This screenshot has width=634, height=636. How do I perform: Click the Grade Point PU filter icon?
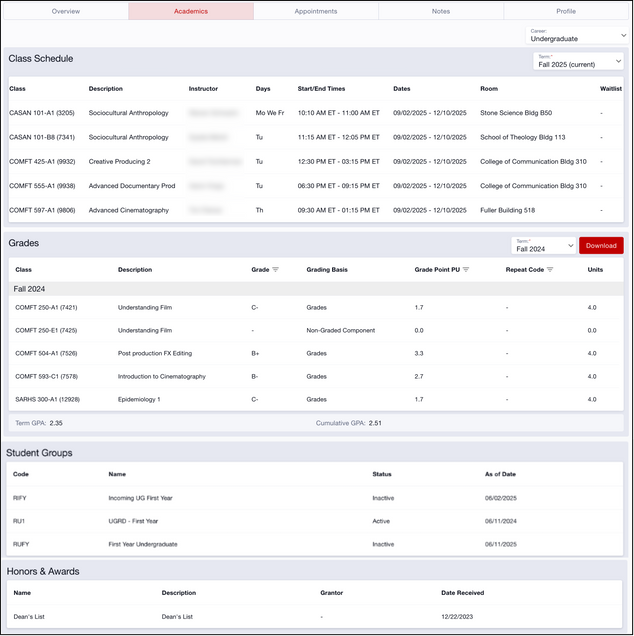click(466, 270)
